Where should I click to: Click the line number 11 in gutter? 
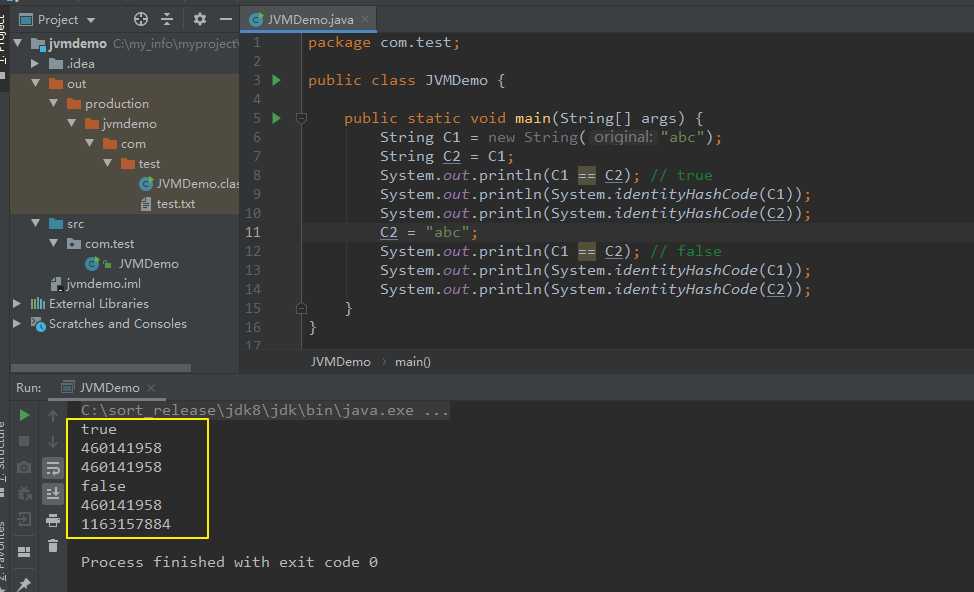[253, 232]
